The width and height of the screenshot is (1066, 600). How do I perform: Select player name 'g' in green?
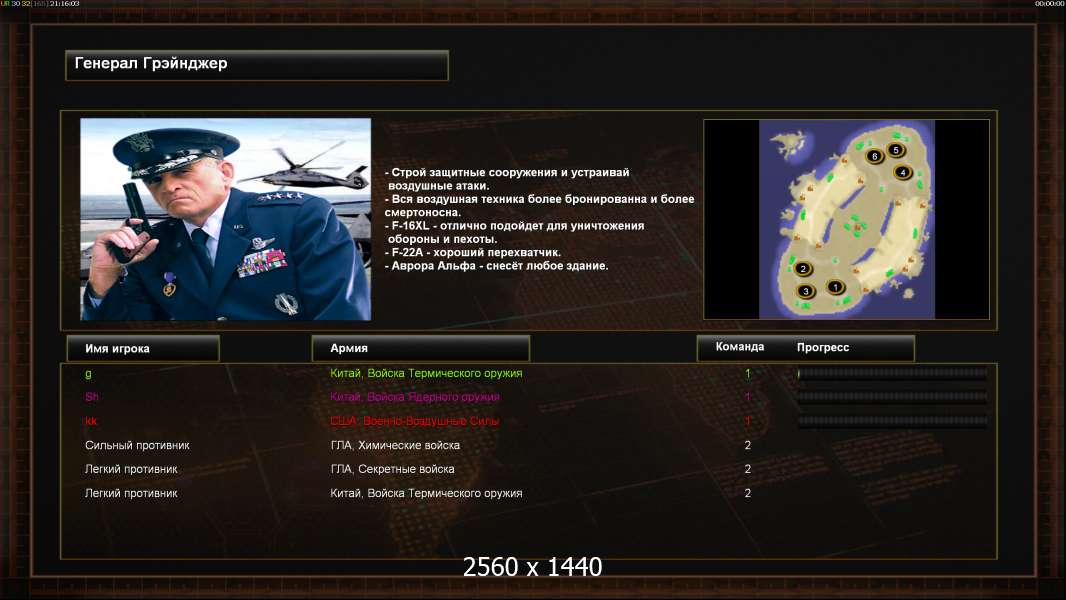pyautogui.click(x=88, y=373)
